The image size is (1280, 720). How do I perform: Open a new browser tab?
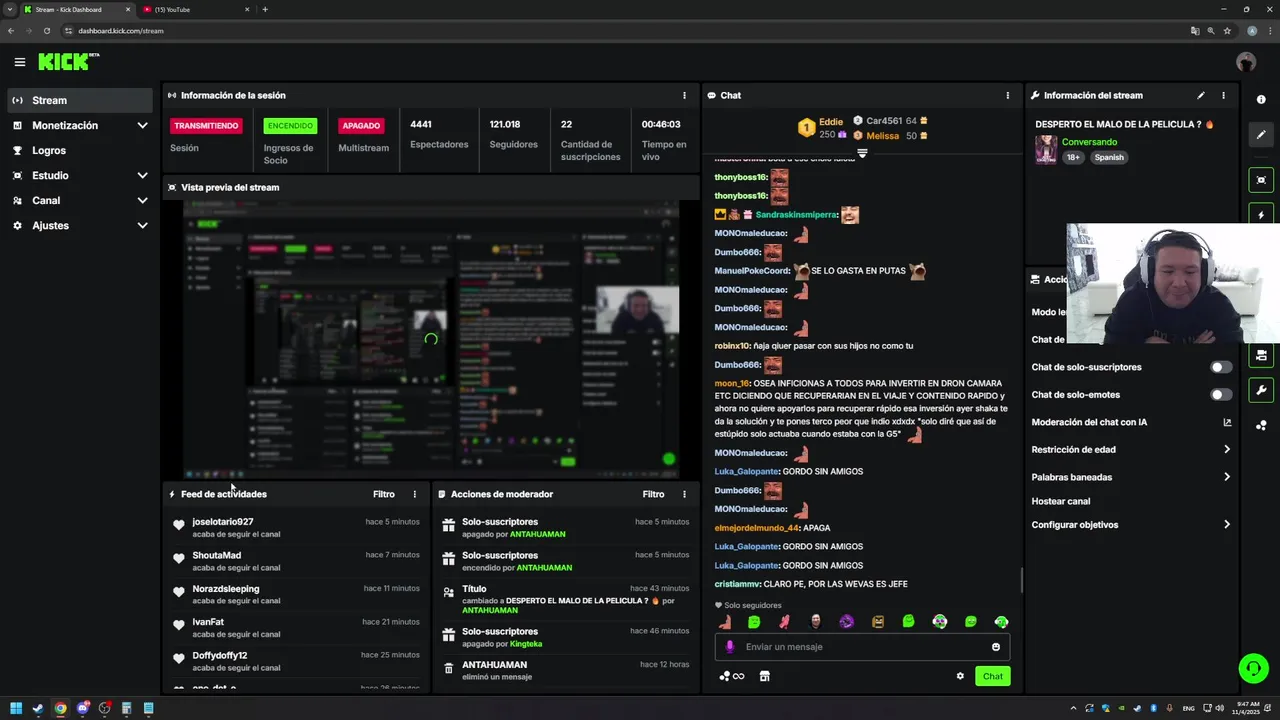265,9
